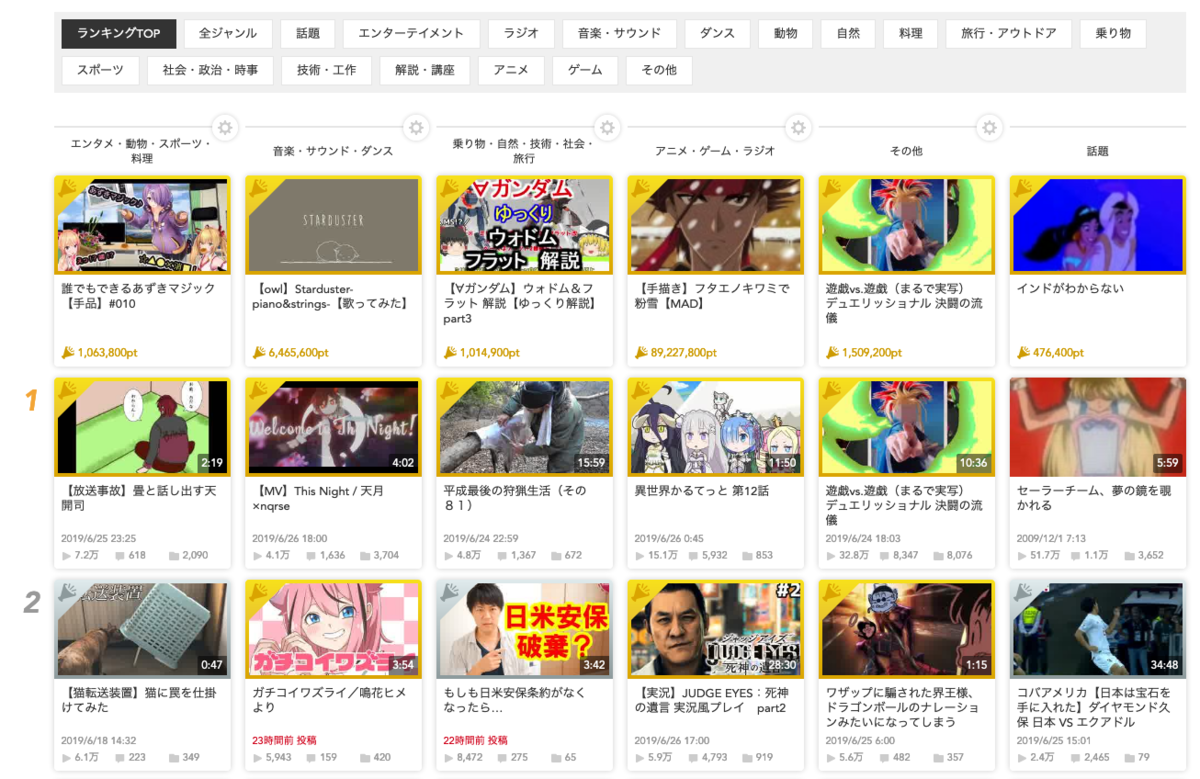Screen dimensions: 1200x779
Task: Select the 全ジャンル tab
Action: [x=228, y=33]
